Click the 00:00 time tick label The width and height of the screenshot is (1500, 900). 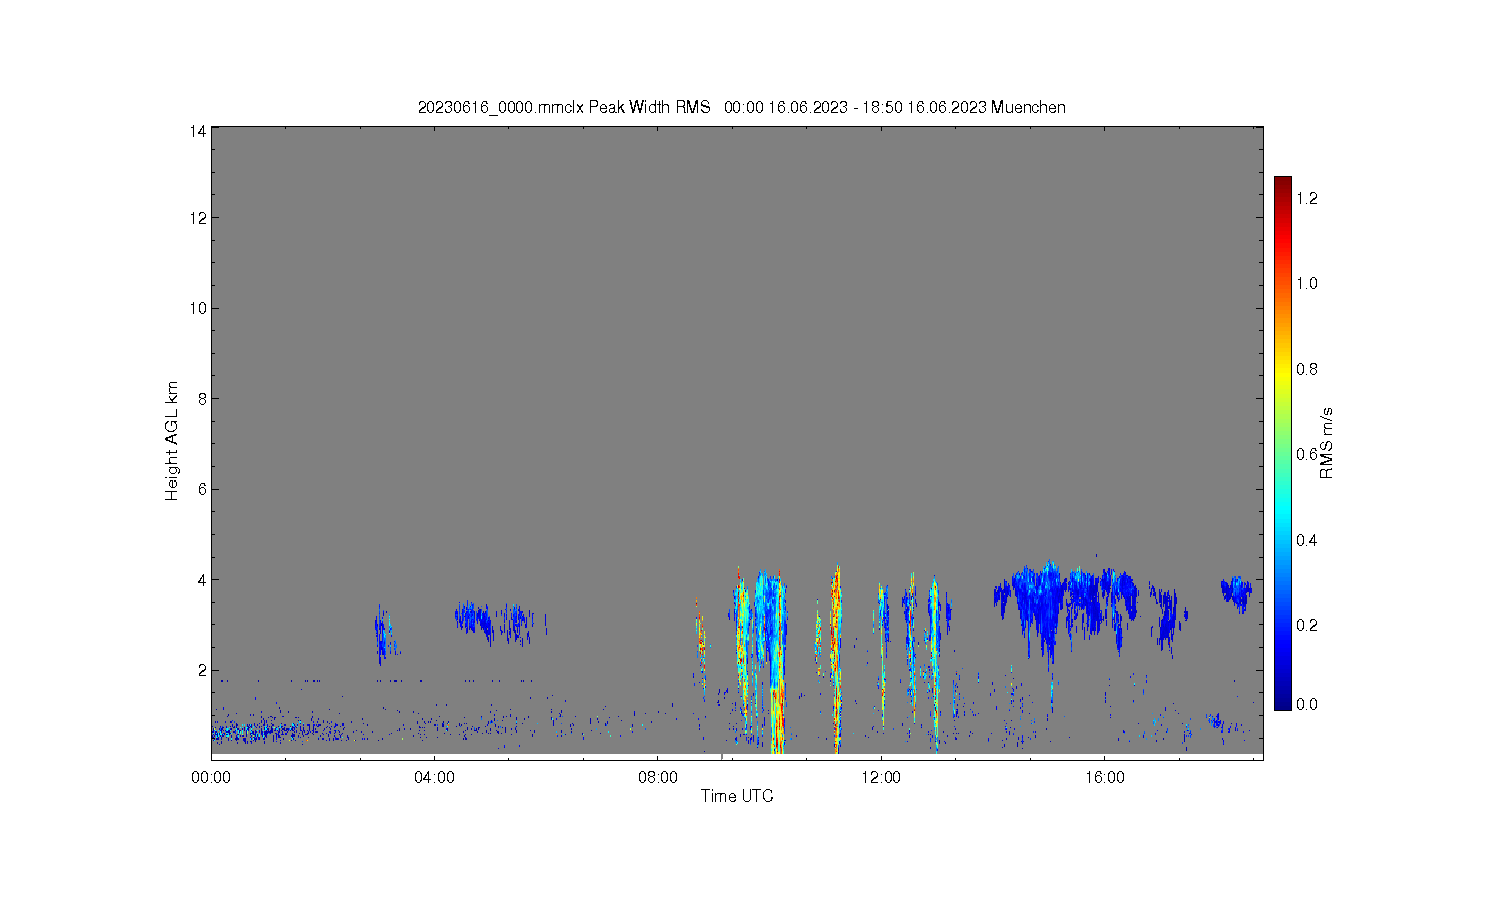tap(211, 776)
